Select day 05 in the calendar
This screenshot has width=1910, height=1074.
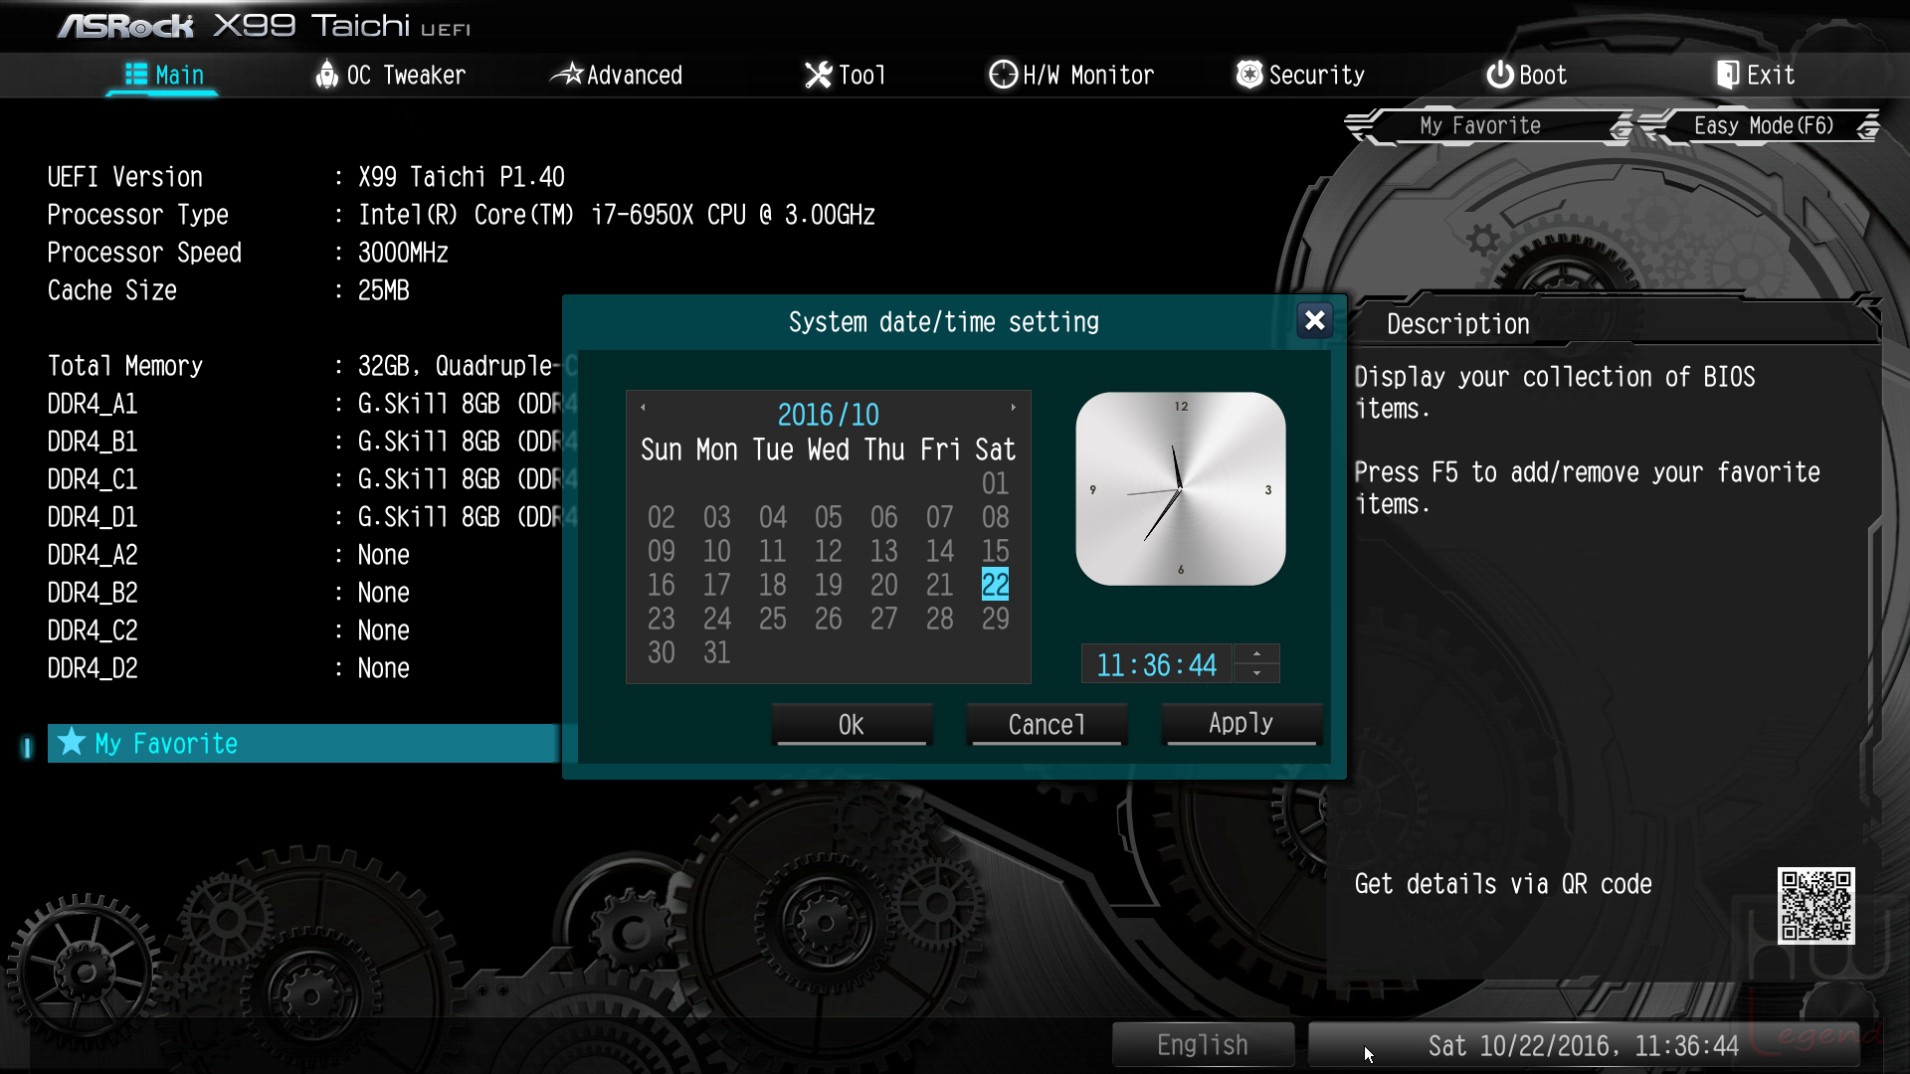pos(828,518)
